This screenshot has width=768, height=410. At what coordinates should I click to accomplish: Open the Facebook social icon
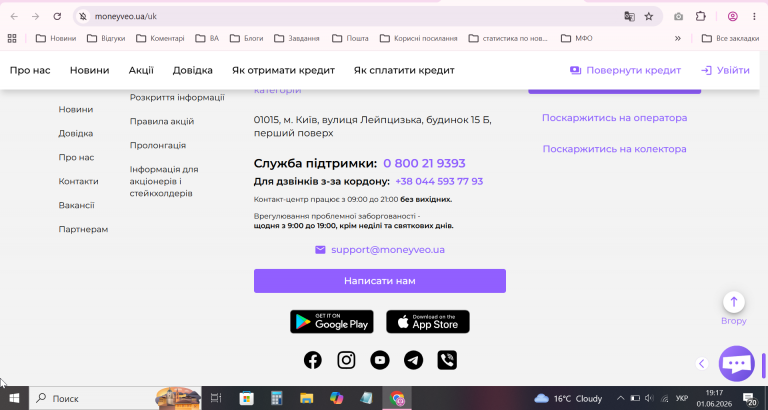coord(312,360)
